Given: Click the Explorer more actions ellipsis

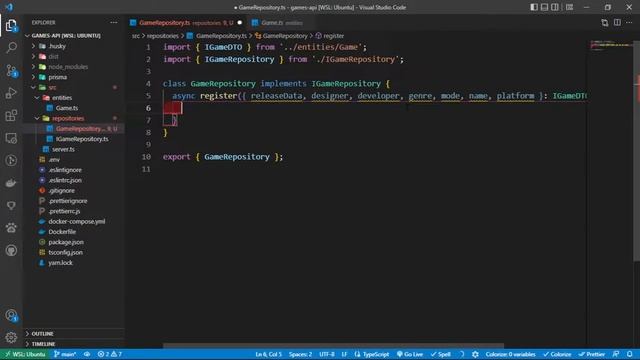Looking at the screenshot, I should [113, 22].
